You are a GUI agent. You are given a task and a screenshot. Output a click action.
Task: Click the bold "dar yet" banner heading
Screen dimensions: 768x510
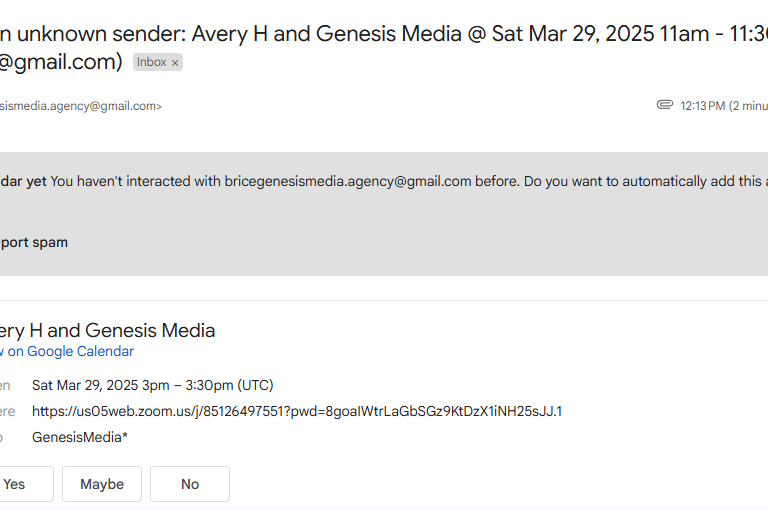point(23,181)
